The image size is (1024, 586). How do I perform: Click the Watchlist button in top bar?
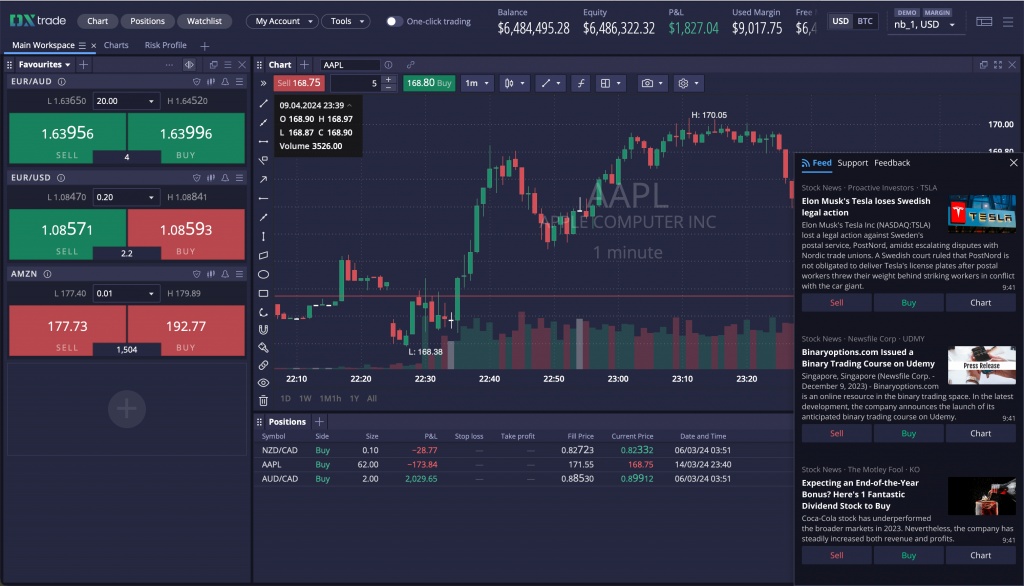click(x=204, y=21)
